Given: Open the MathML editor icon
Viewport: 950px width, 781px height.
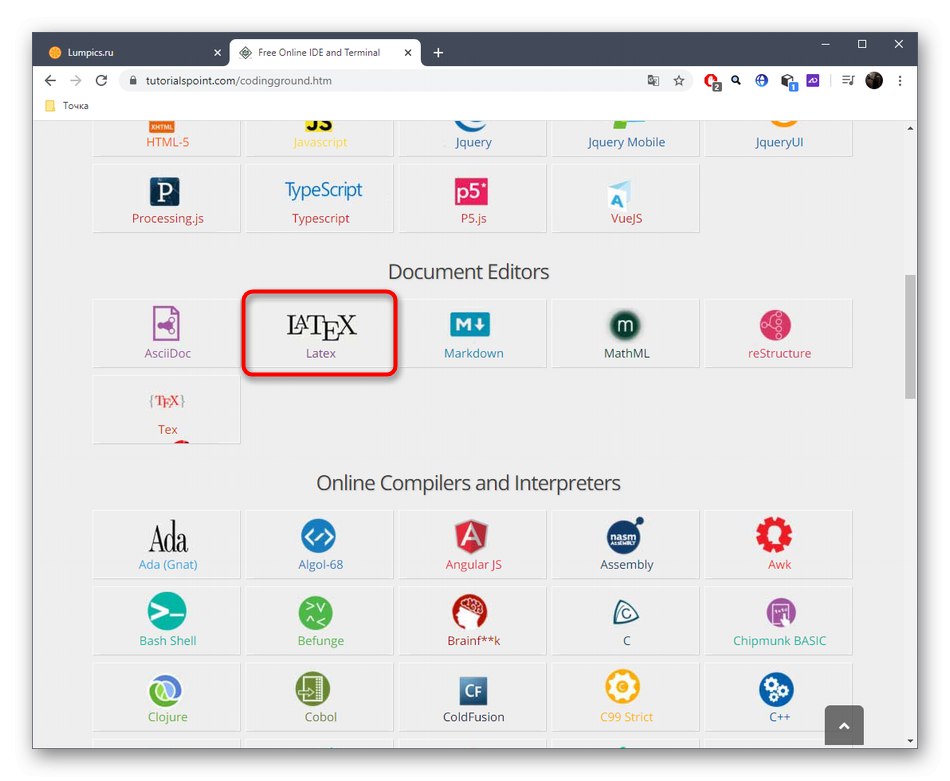Looking at the screenshot, I should point(625,325).
